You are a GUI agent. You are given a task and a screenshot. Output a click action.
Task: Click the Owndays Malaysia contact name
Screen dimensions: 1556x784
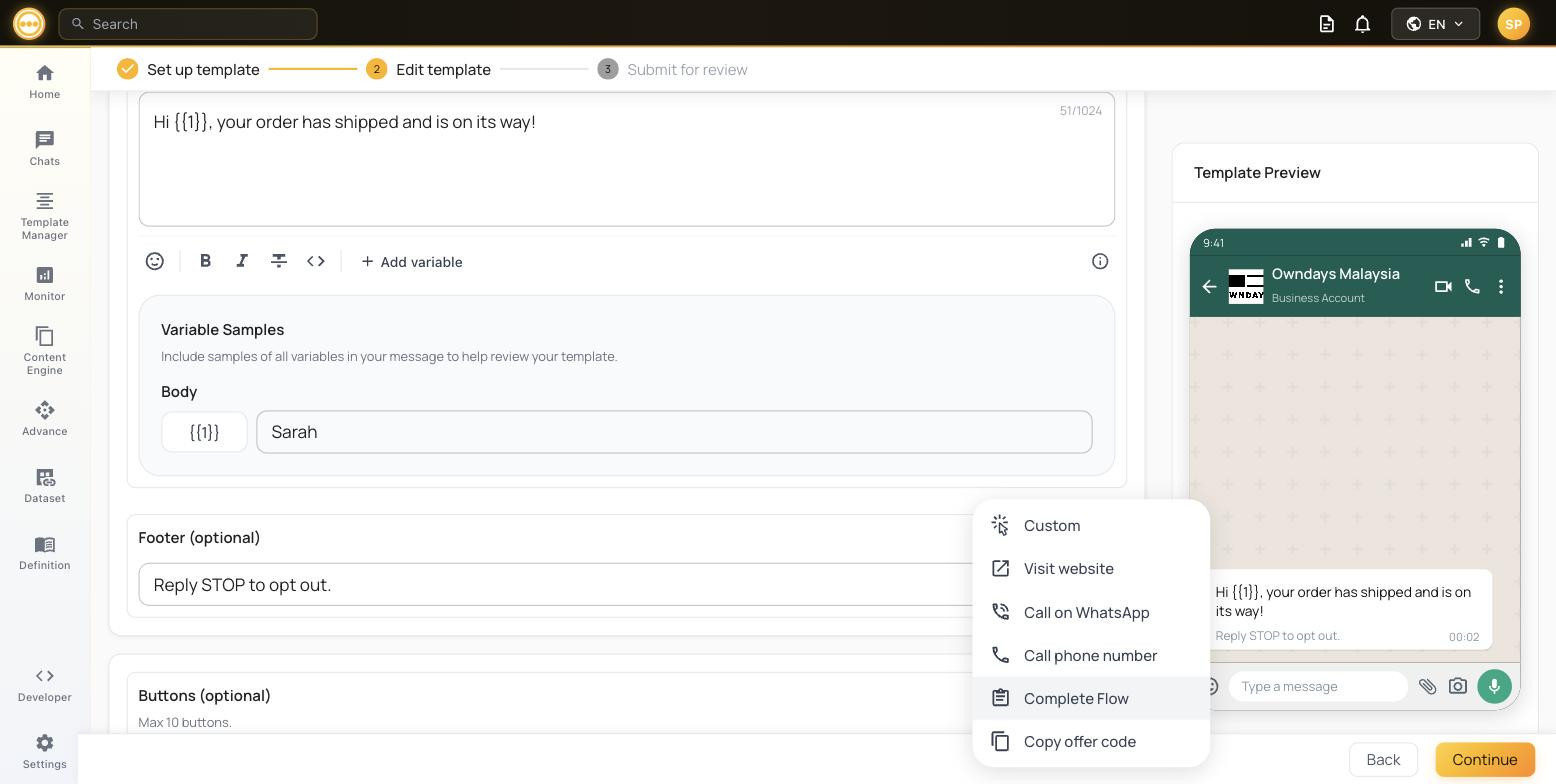(x=1335, y=274)
